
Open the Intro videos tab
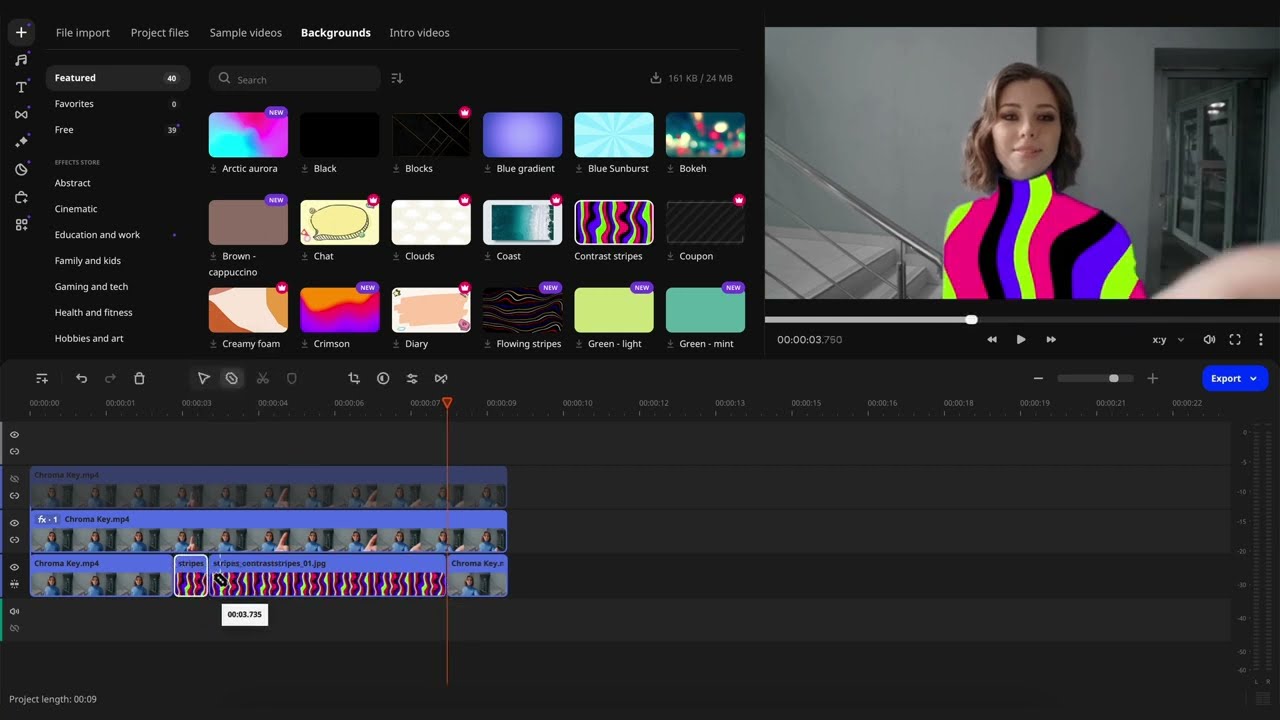tap(419, 33)
